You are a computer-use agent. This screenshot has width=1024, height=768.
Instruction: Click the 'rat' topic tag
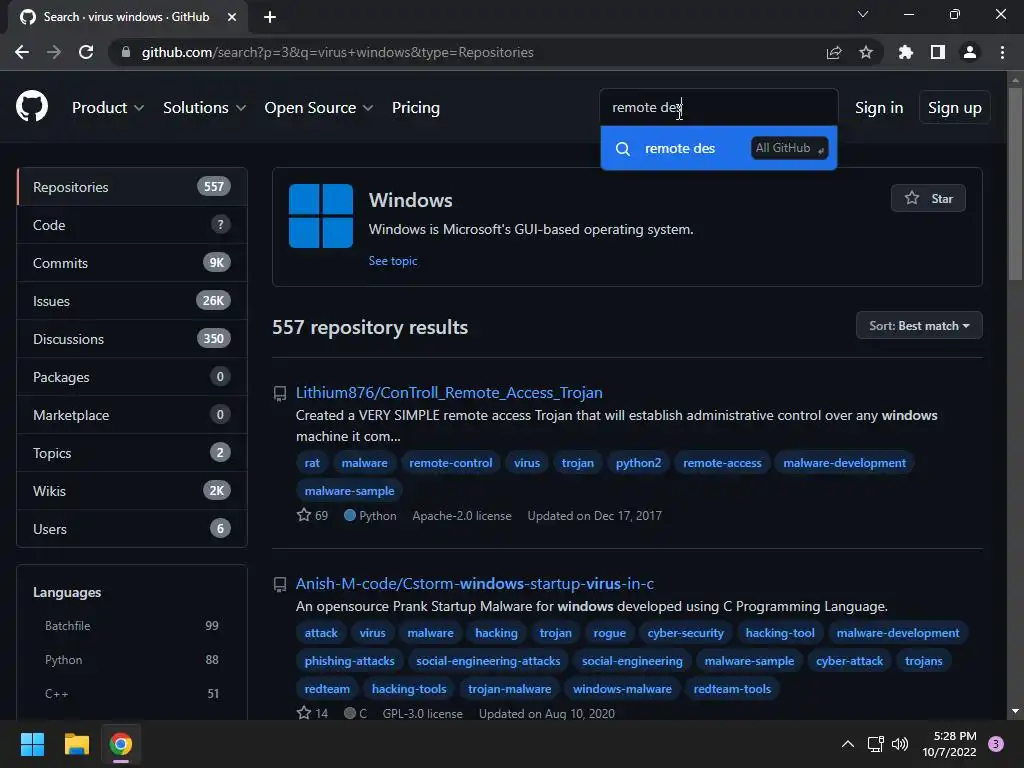point(312,463)
